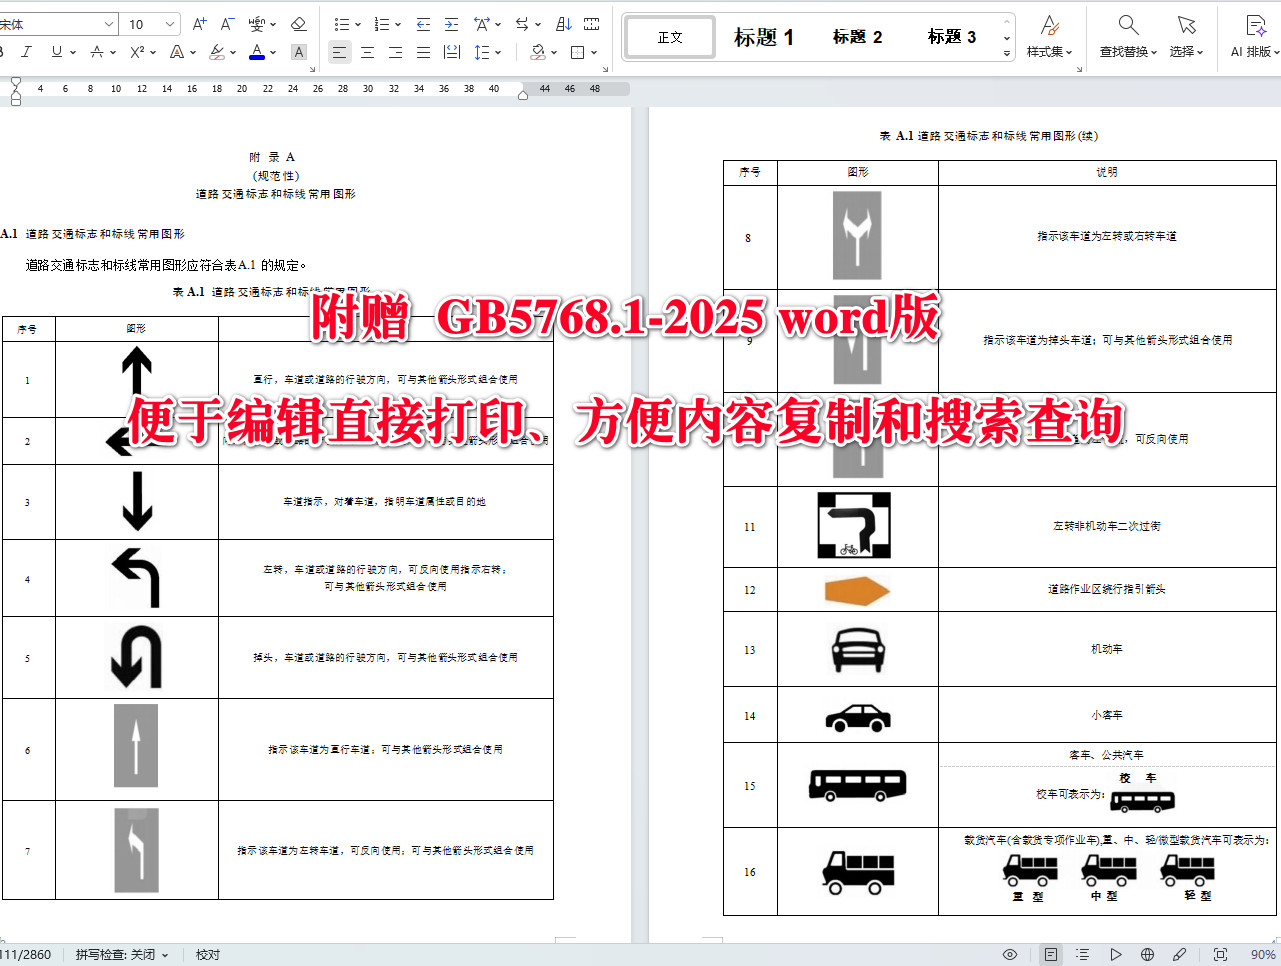This screenshot has width=1281, height=966.
Task: Apply the 标题 1 heading style
Action: [763, 36]
